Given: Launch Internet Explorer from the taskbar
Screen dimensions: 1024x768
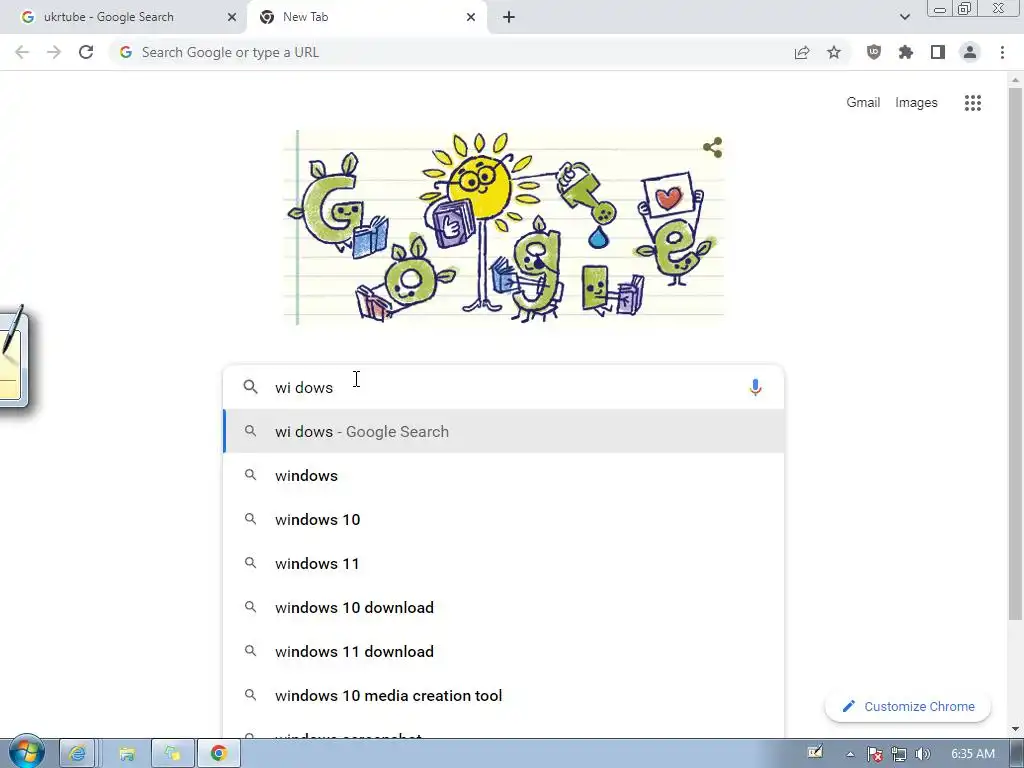Looking at the screenshot, I should click(x=77, y=754).
